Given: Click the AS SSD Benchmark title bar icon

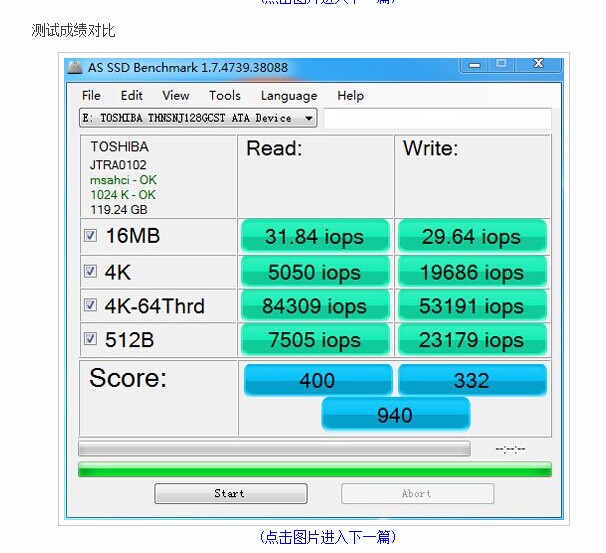Looking at the screenshot, I should (x=75, y=68).
